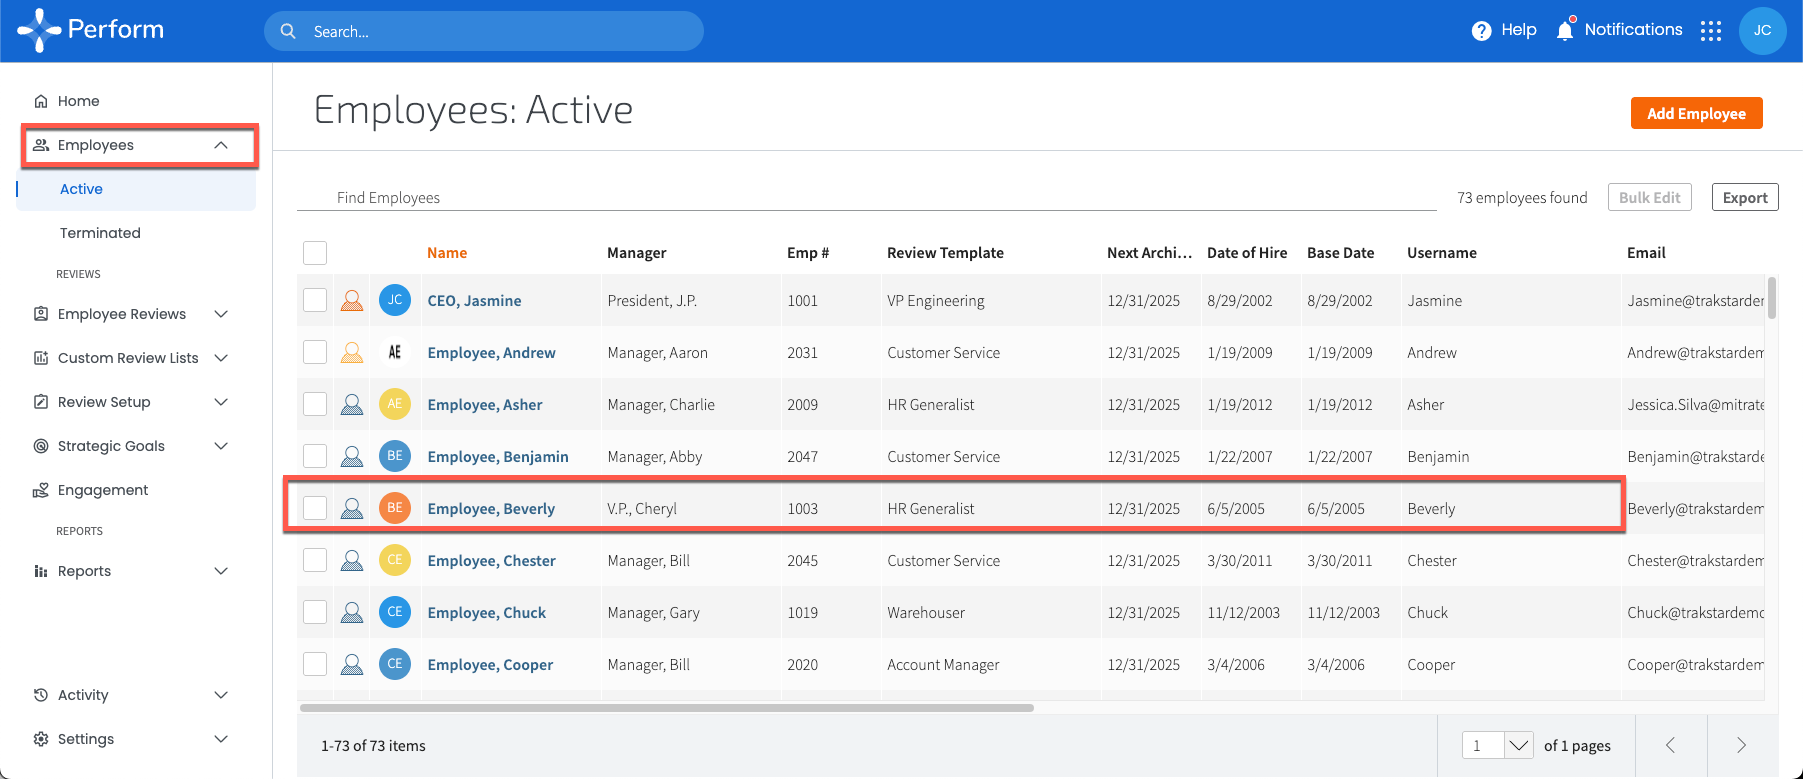Click the Perform logo icon

[39, 30]
